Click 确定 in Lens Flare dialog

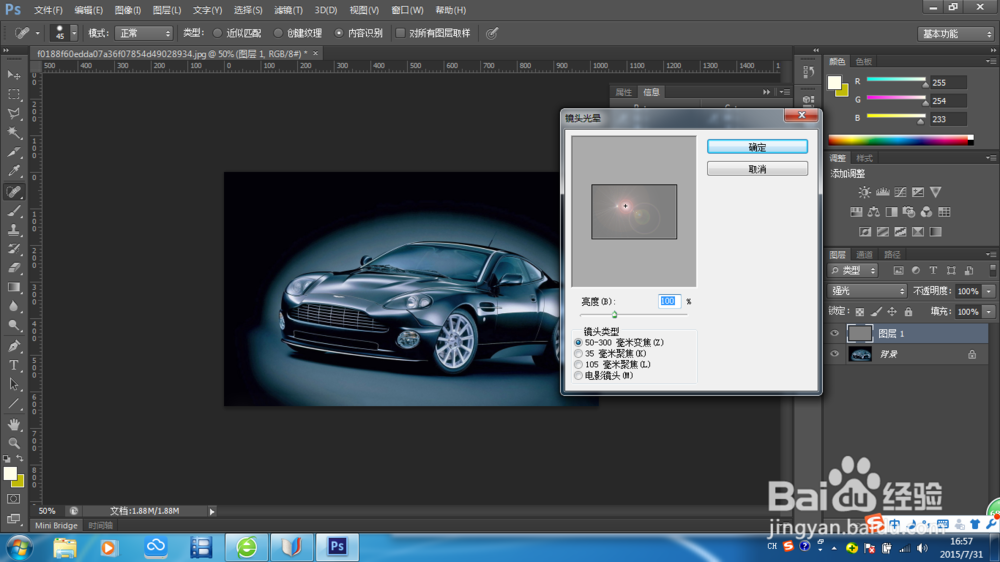click(x=757, y=147)
